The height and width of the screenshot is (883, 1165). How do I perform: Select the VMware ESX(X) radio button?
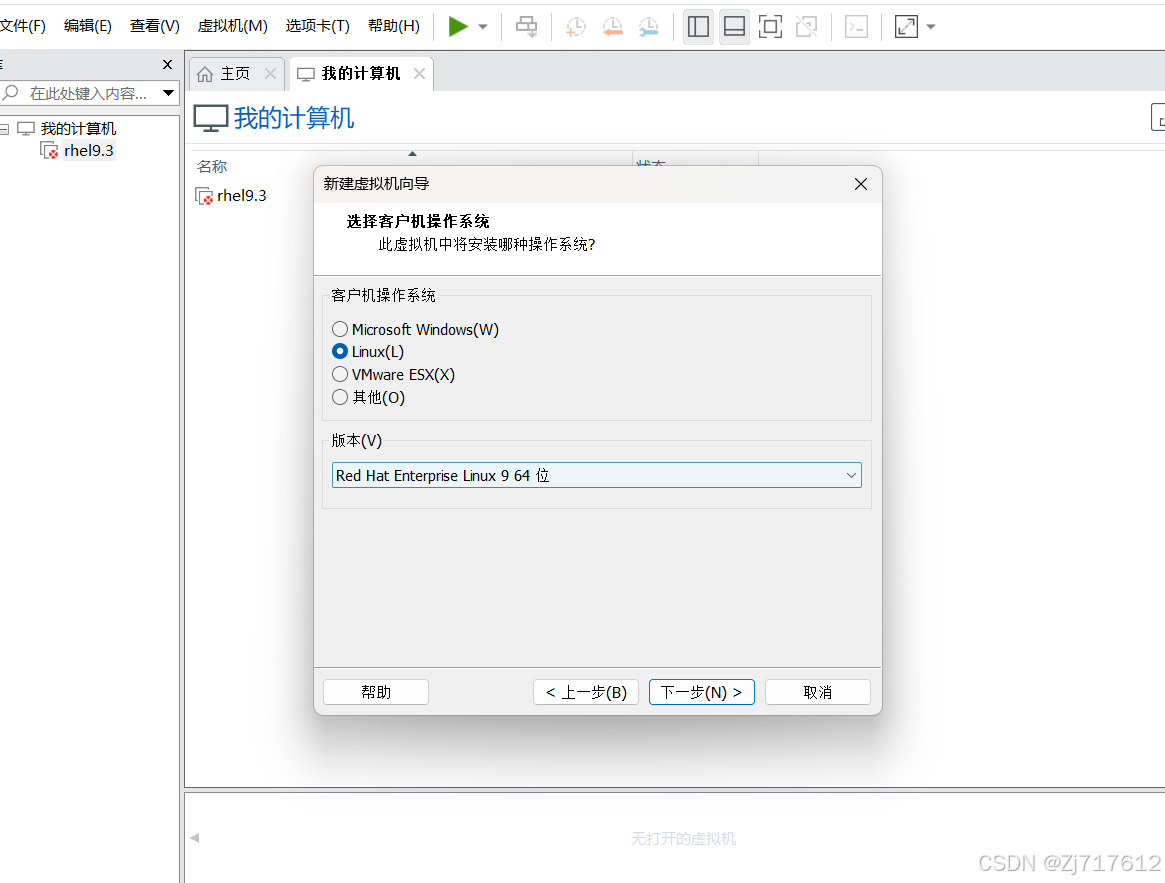pos(340,375)
